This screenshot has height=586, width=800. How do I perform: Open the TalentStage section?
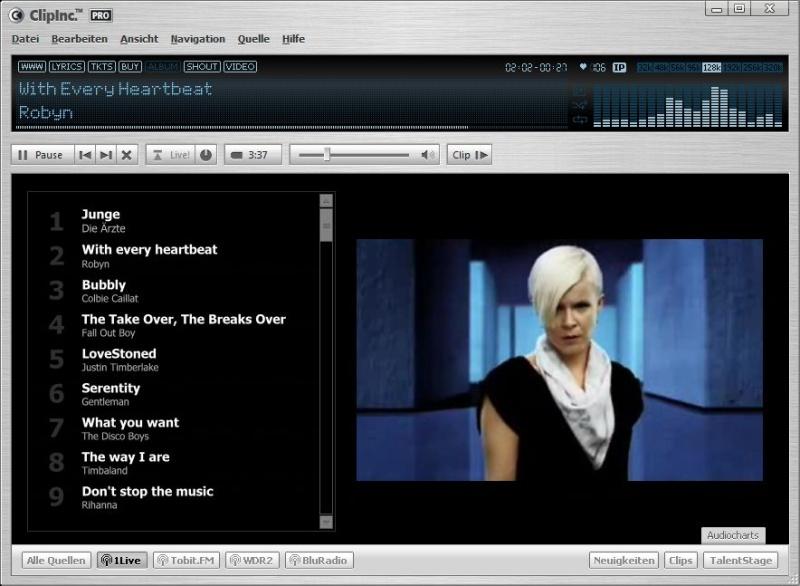click(x=740, y=560)
